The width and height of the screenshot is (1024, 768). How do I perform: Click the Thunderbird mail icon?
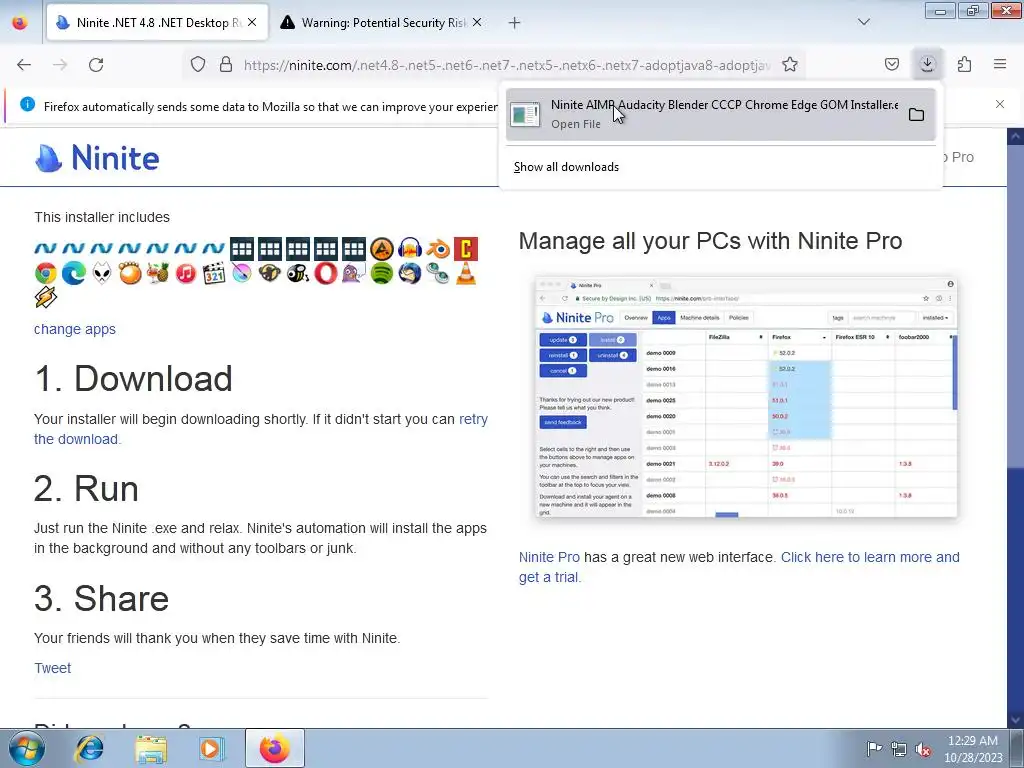pyautogui.click(x=410, y=273)
